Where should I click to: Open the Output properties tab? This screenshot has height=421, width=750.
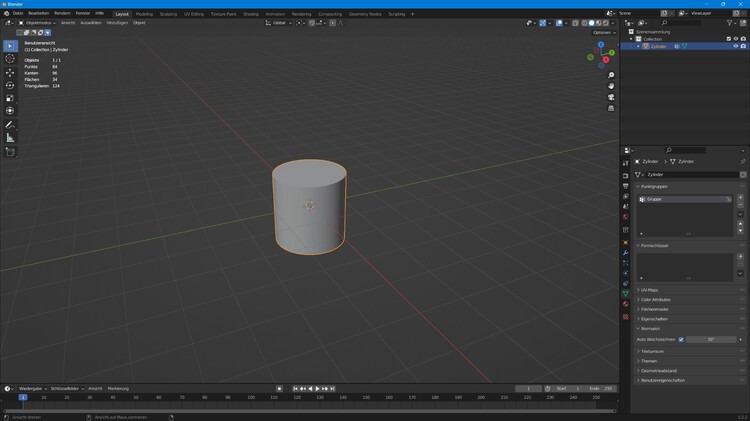point(626,186)
